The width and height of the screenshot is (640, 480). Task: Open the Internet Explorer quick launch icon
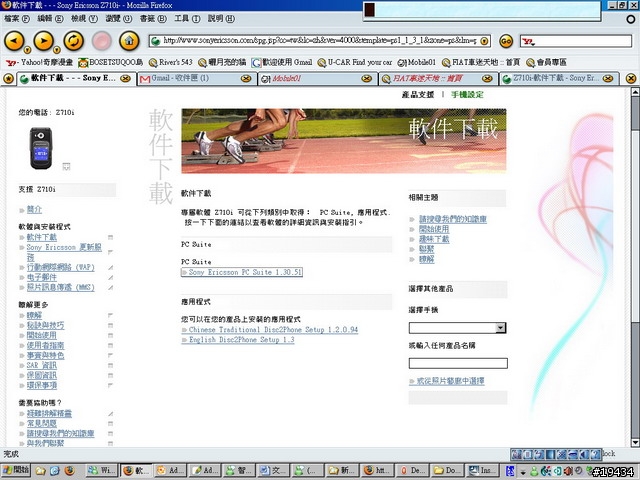click(55, 471)
